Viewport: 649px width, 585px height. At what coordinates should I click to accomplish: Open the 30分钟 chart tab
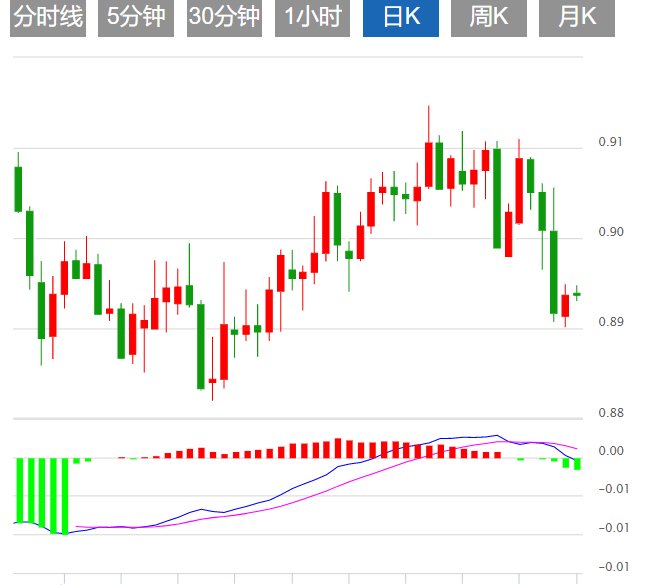224,17
